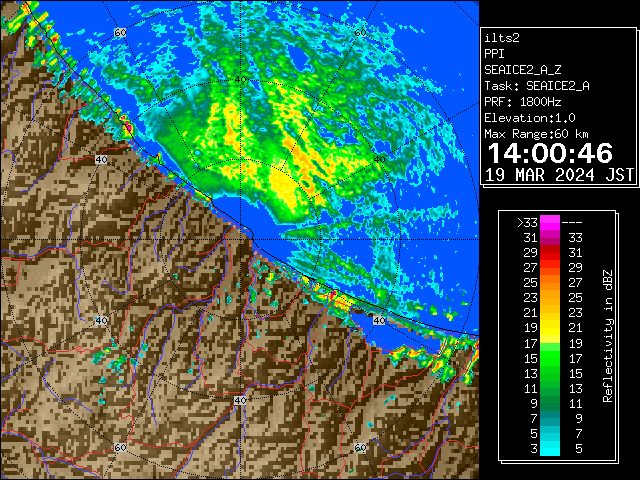Click the northwest '40' range label on land
Viewport: 640px width, 480px height.
pos(101,159)
